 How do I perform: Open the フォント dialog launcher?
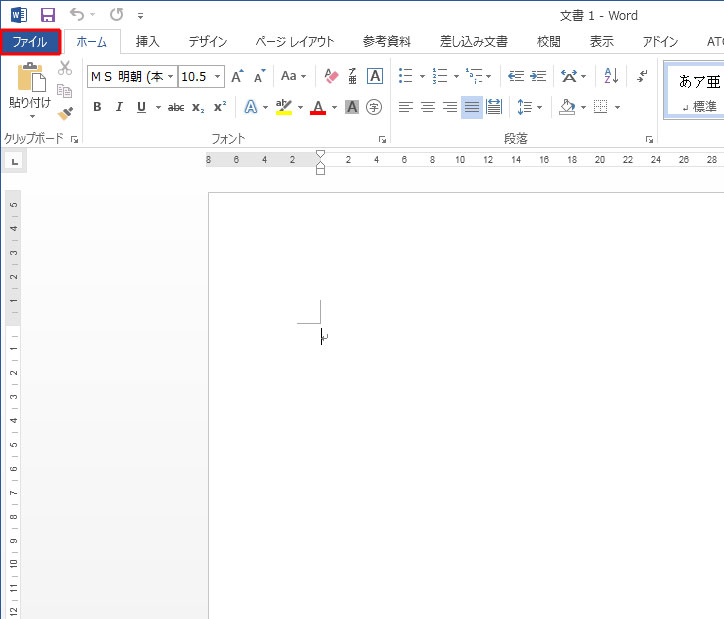(x=382, y=139)
